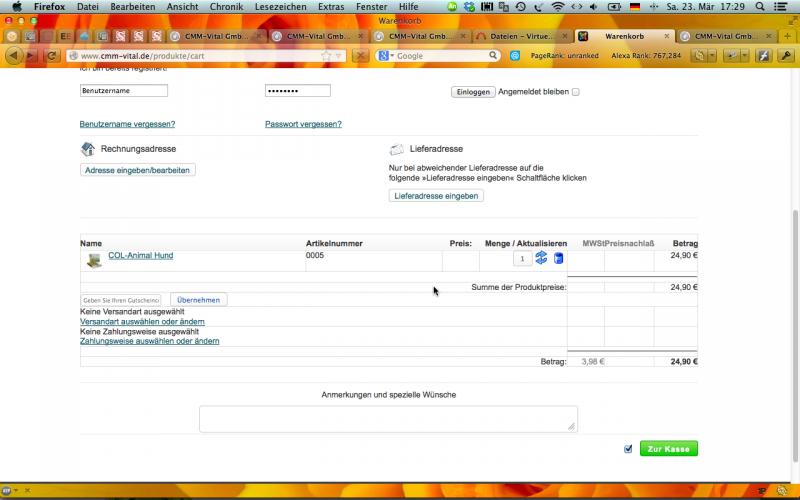Click the Lieferadresse eingeben button
The image size is (800, 500).
436,196
